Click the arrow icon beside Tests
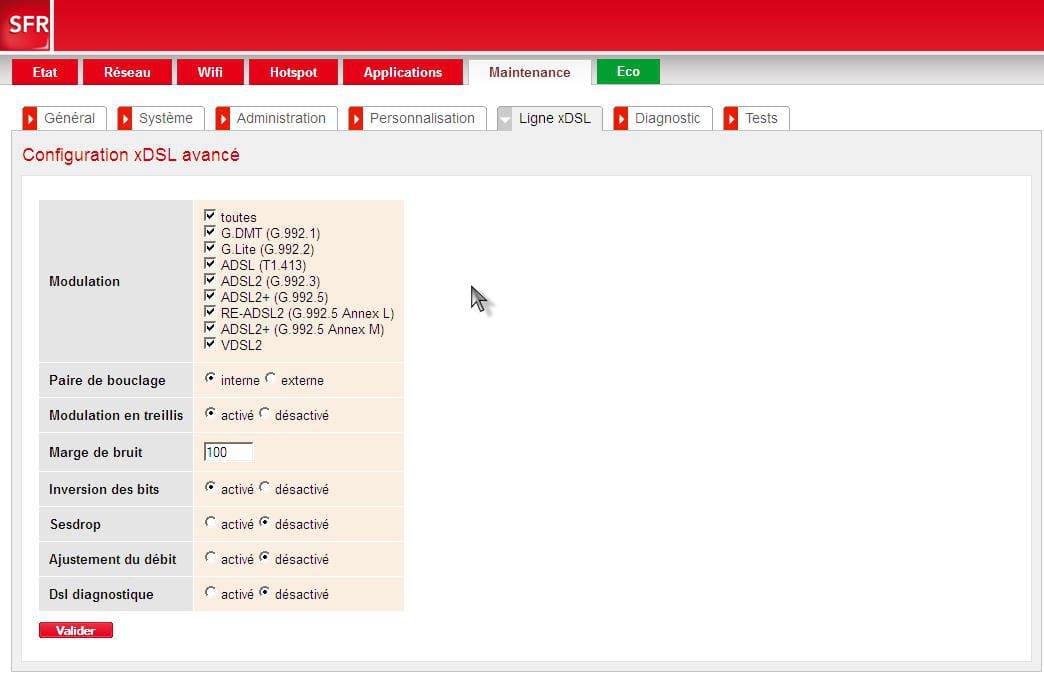This screenshot has height=683, width=1044. (x=731, y=118)
